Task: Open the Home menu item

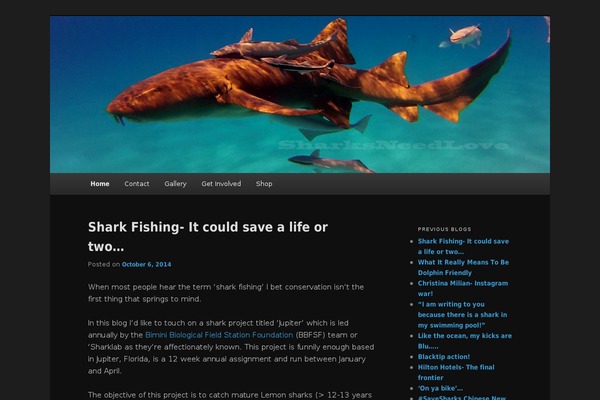Action: click(100, 184)
